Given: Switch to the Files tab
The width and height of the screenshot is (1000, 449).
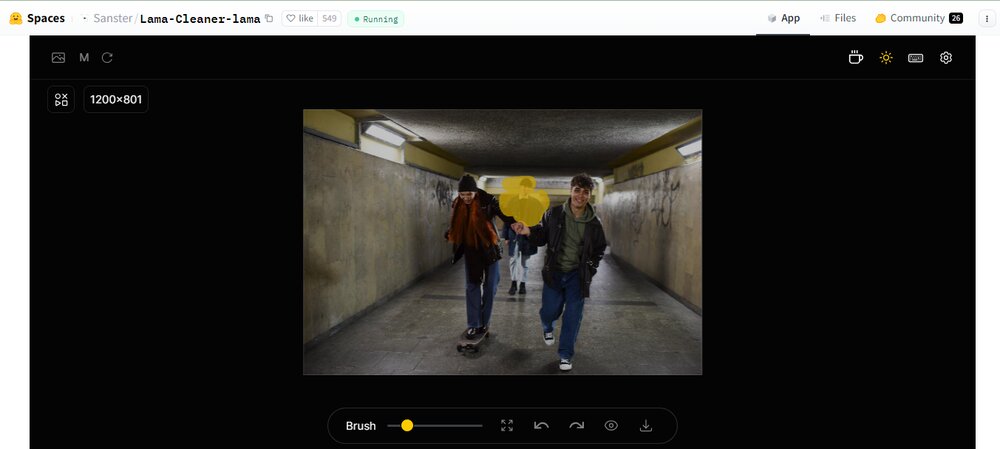Looking at the screenshot, I should 838,18.
